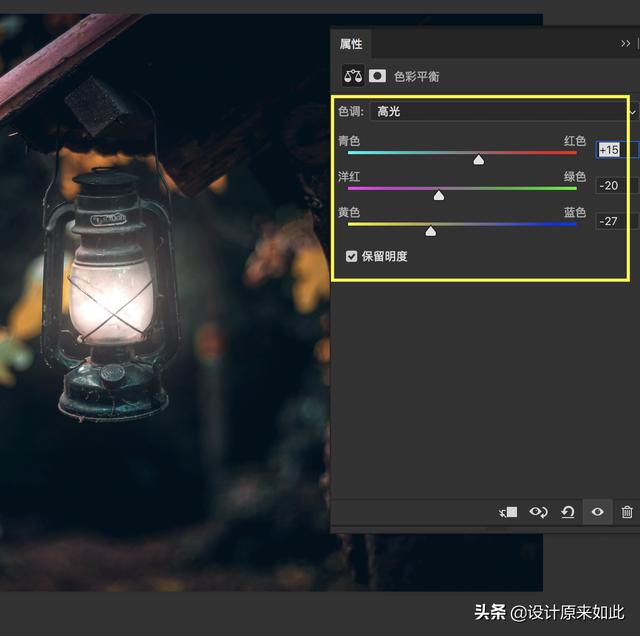
Task: Click the Color Balance scales icon
Action: pos(353,76)
